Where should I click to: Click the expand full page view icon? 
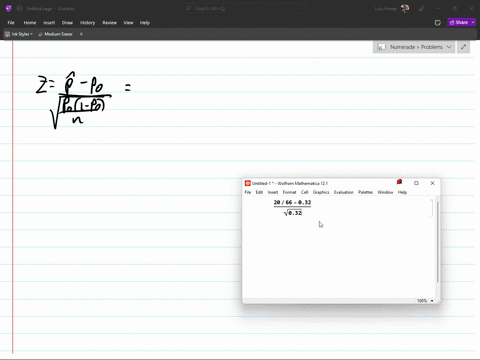(463, 47)
